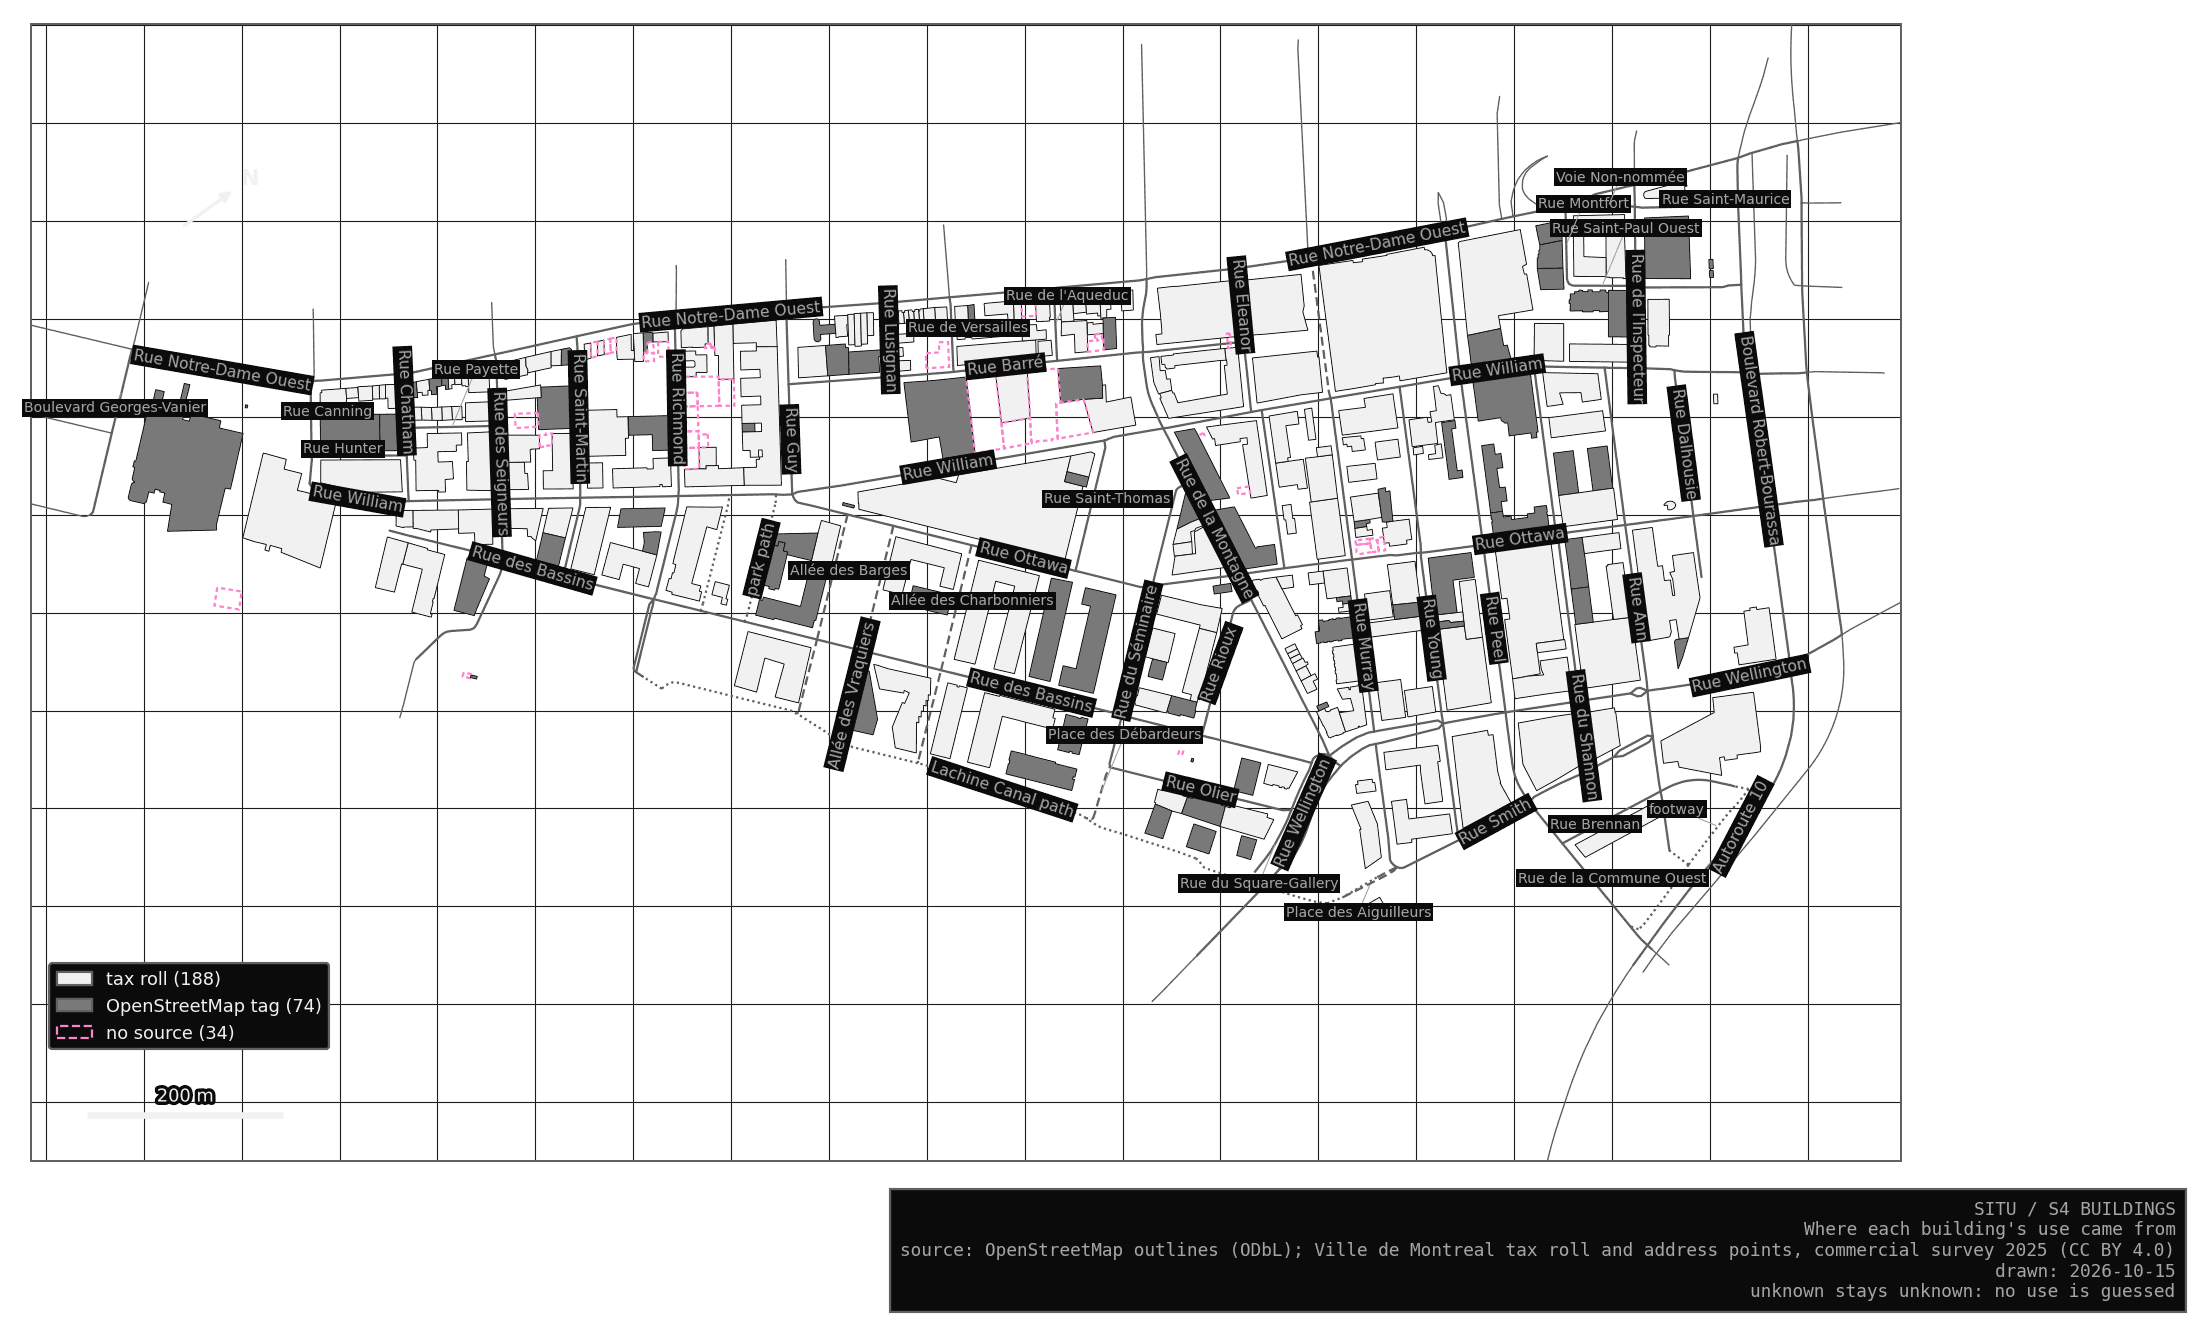The width and height of the screenshot is (2199, 1325).
Task: Click the 'Rue Rioux' label
Action: click(1219, 664)
